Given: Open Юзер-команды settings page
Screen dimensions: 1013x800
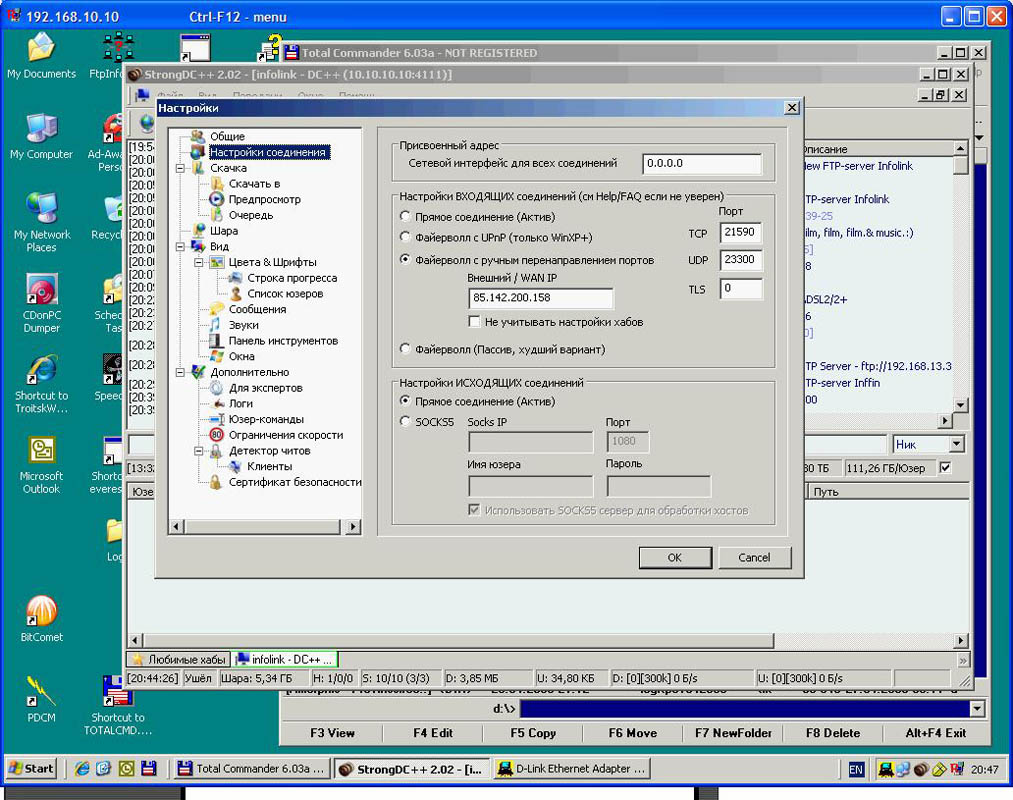Looking at the screenshot, I should point(266,419).
